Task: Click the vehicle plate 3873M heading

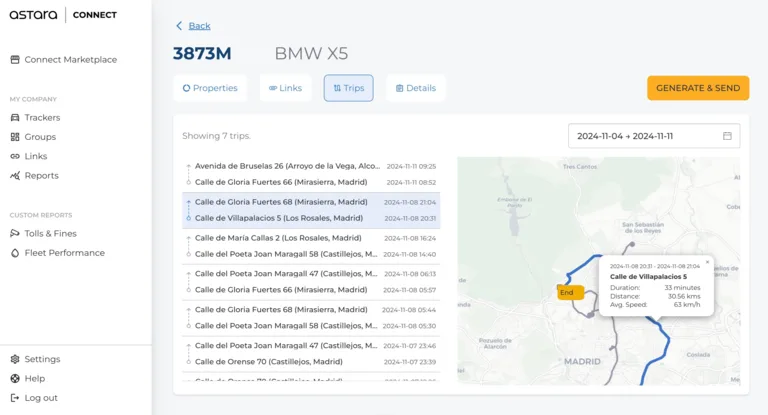Action: coord(202,53)
